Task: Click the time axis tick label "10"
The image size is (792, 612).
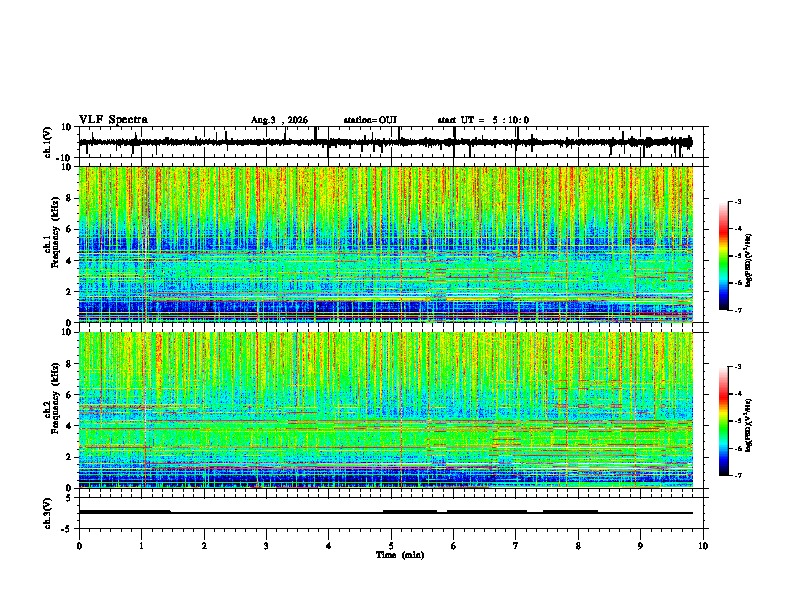Action: (703, 546)
